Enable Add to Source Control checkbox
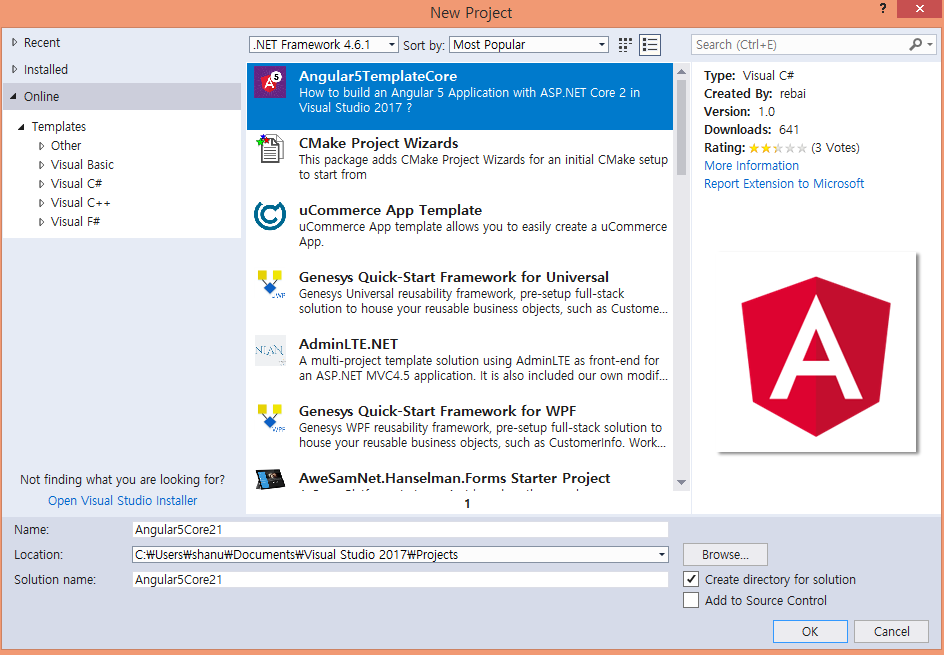This screenshot has width=944, height=655. click(691, 600)
